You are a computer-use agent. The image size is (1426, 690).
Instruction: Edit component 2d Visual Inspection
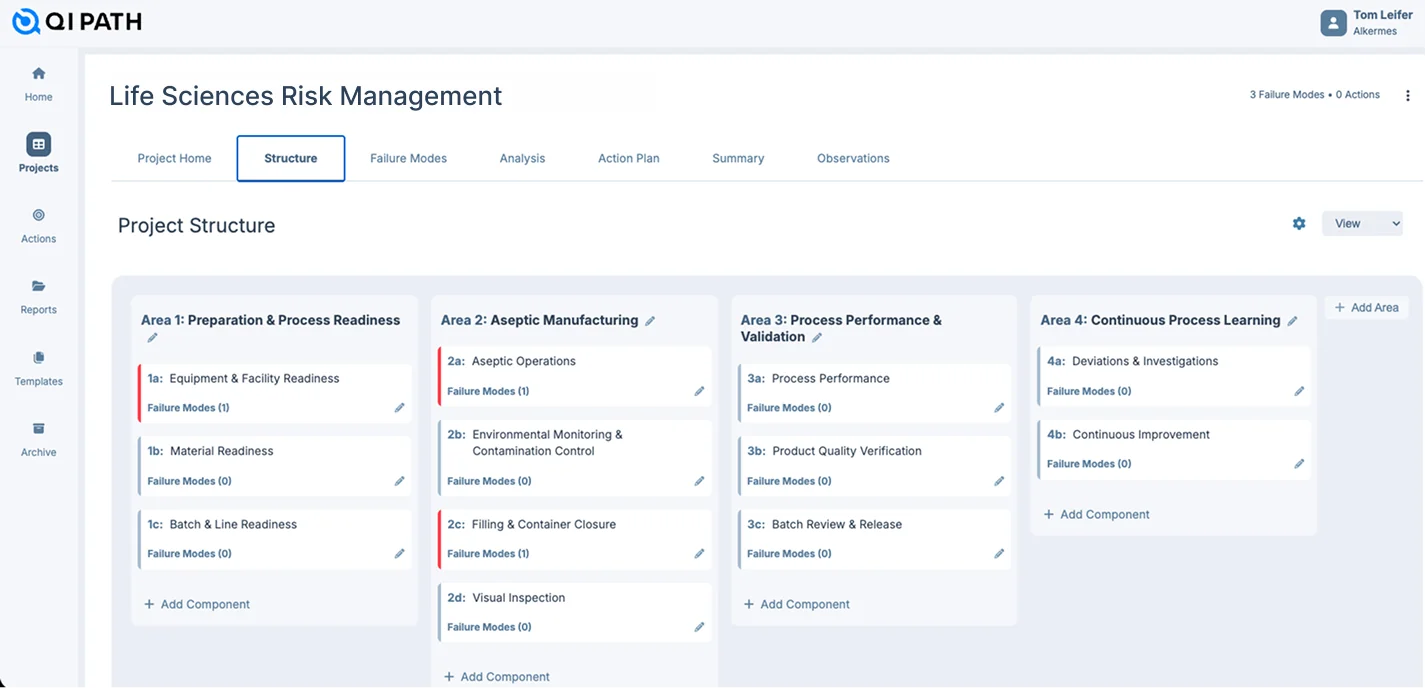click(x=699, y=627)
